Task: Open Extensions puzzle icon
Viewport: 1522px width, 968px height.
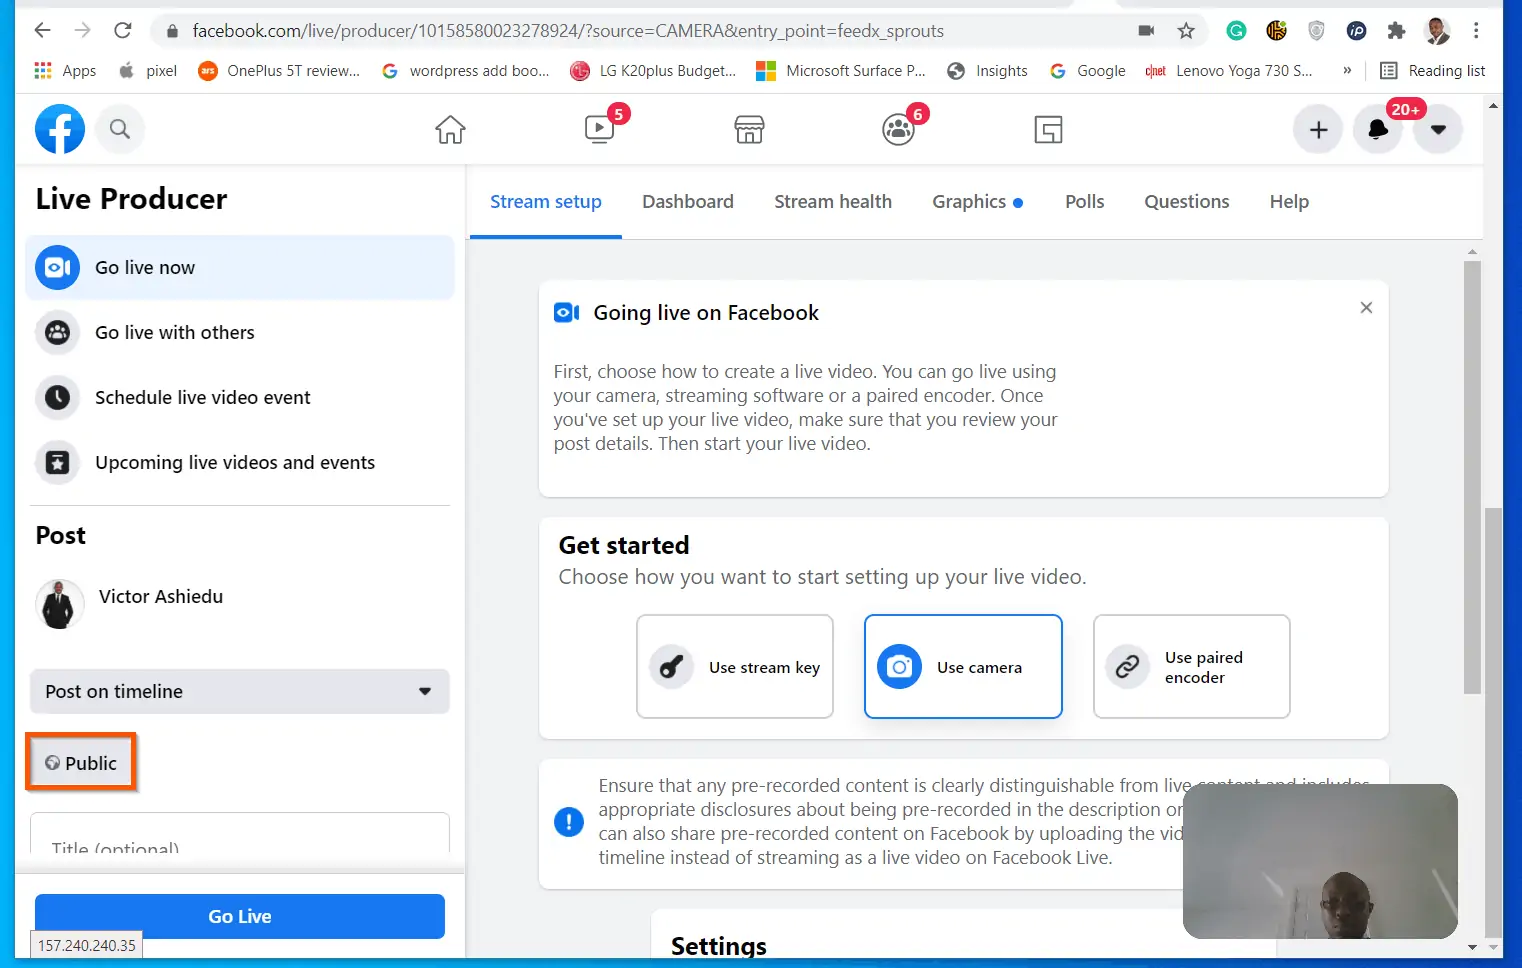Action: pyautogui.click(x=1396, y=31)
